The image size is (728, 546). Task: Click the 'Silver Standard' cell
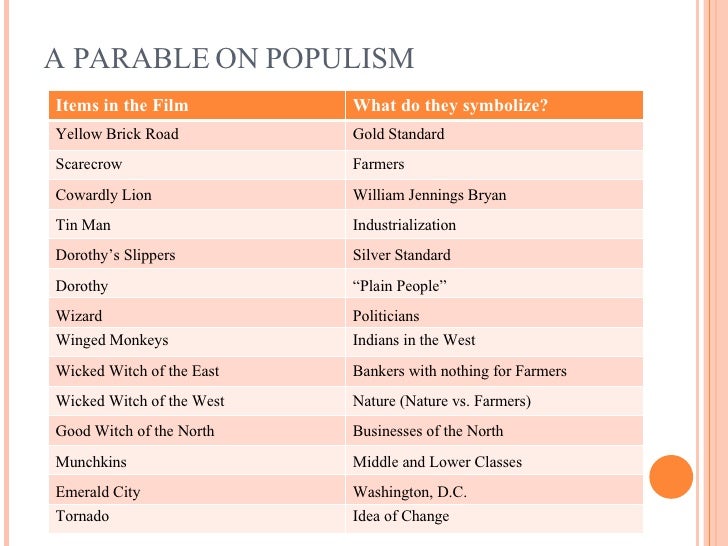pos(494,254)
